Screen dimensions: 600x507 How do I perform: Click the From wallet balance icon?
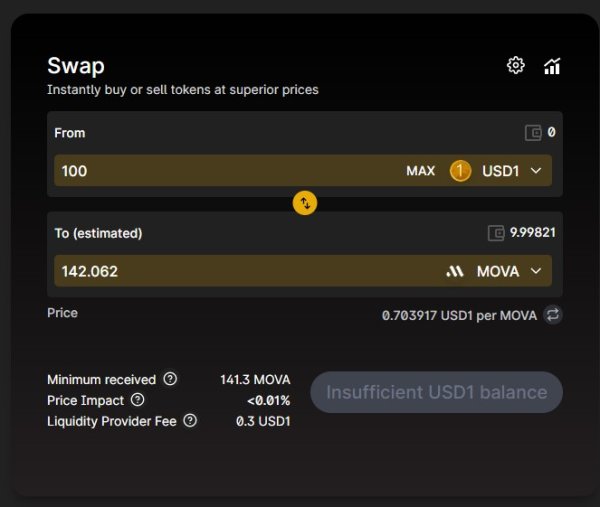pos(533,133)
